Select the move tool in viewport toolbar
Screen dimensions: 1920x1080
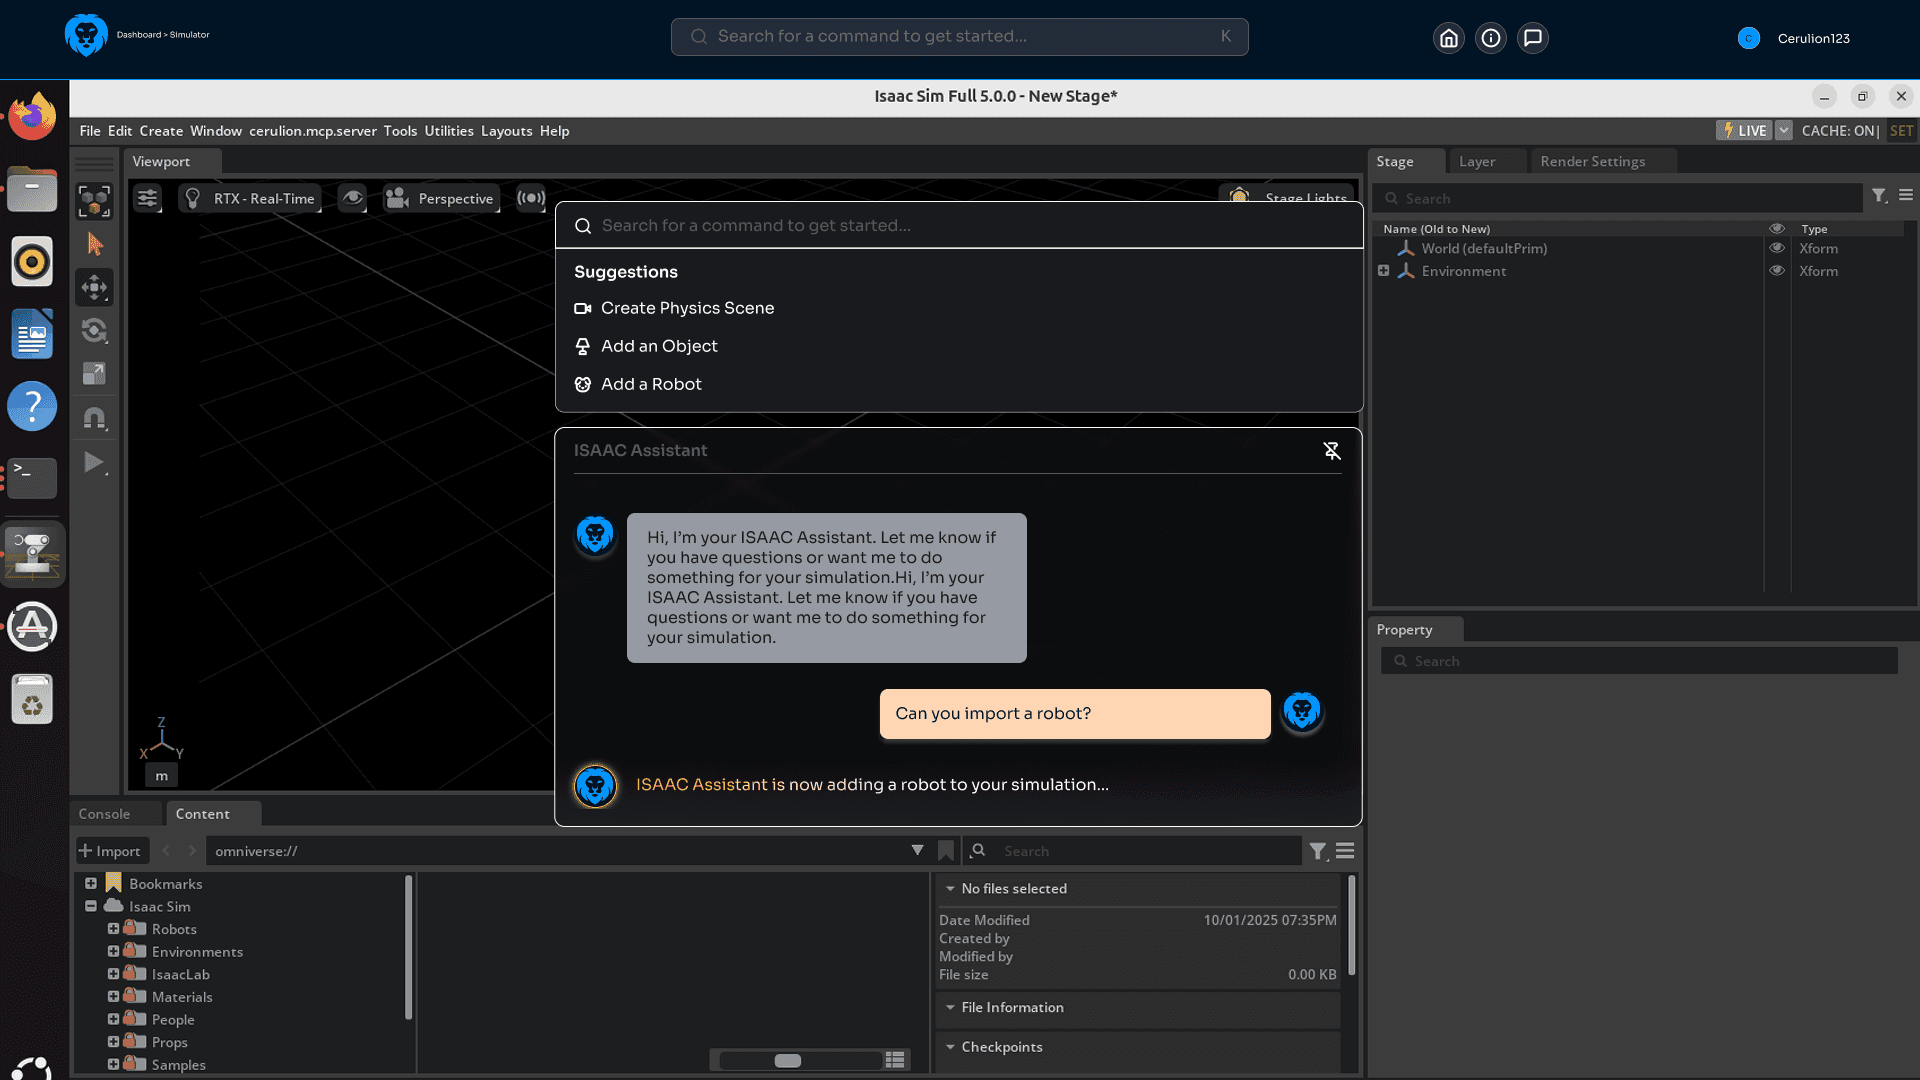(94, 288)
